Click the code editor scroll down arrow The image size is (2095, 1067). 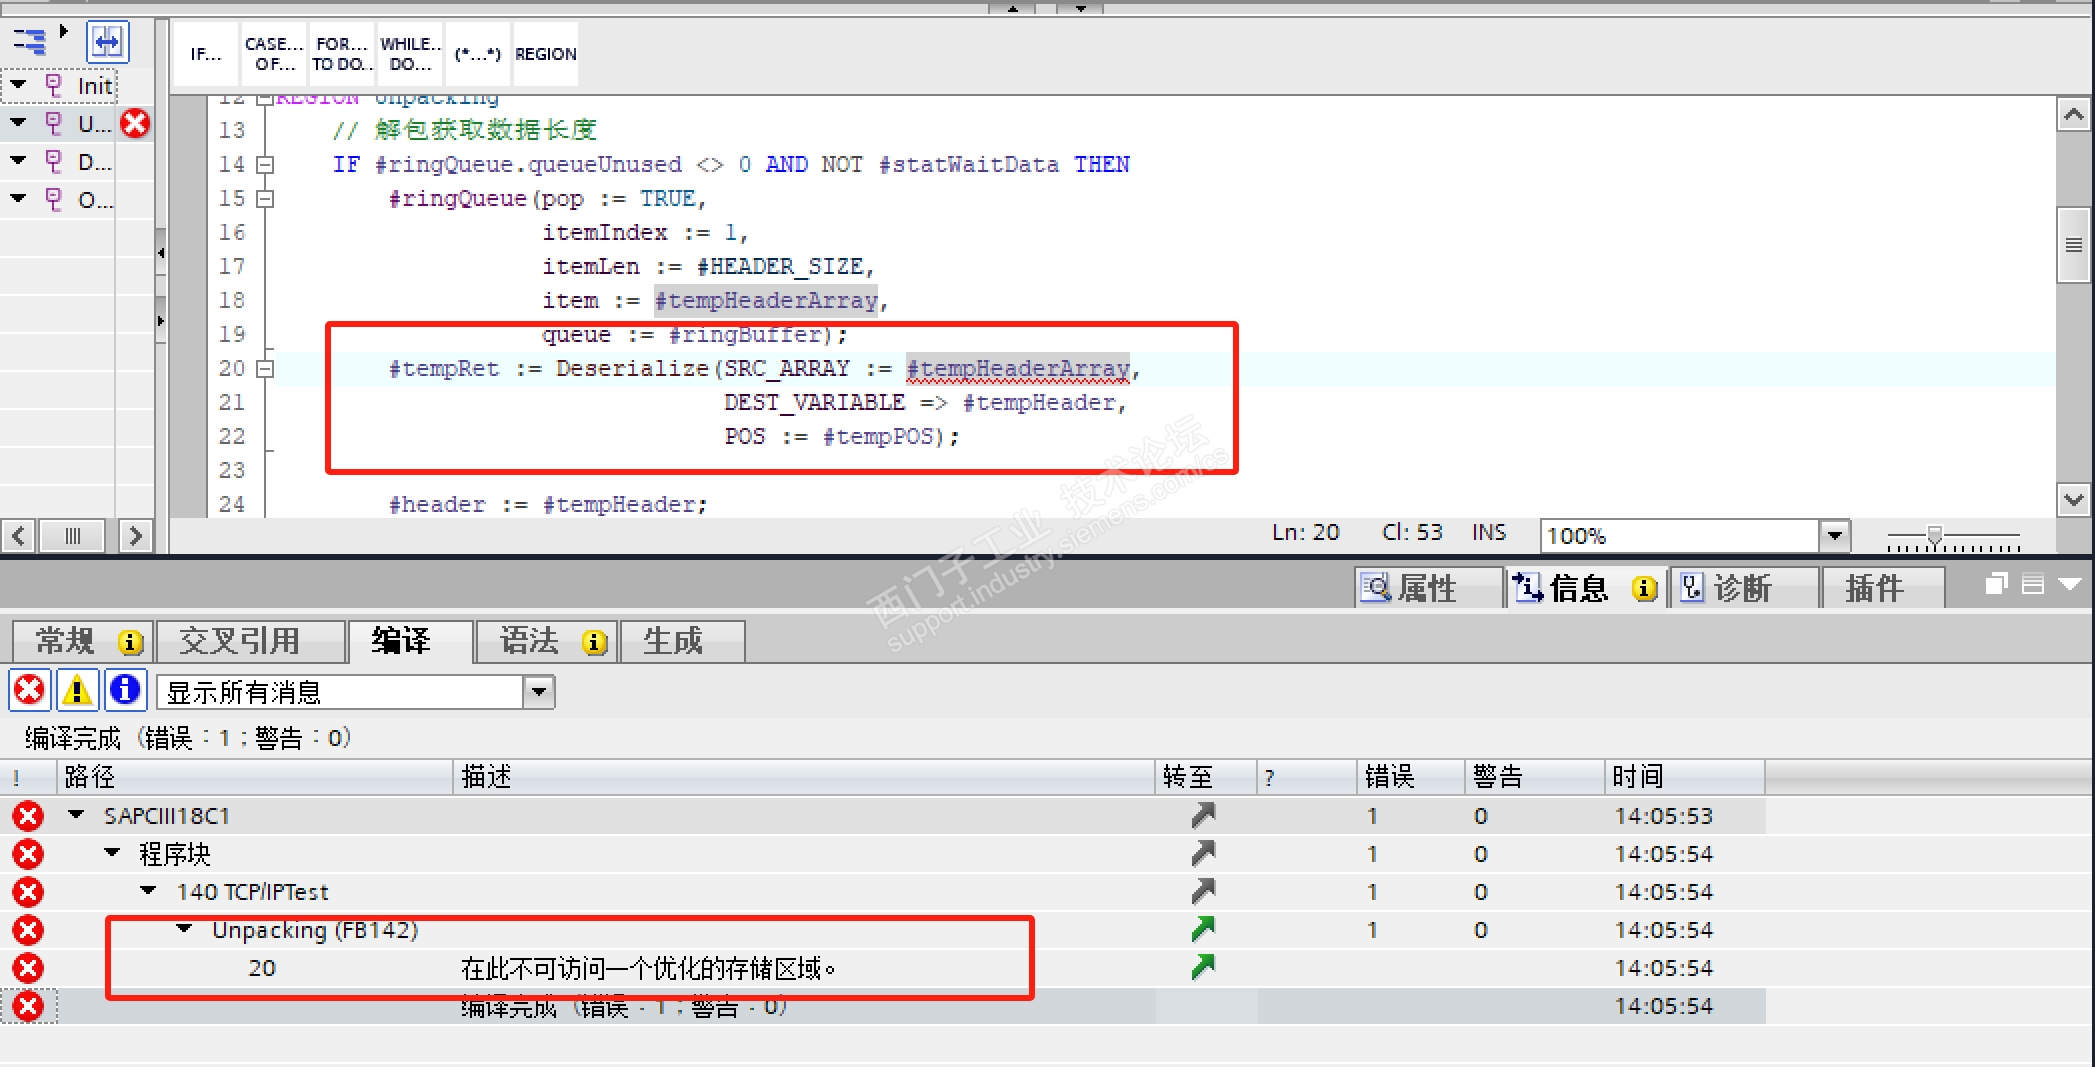click(2074, 499)
